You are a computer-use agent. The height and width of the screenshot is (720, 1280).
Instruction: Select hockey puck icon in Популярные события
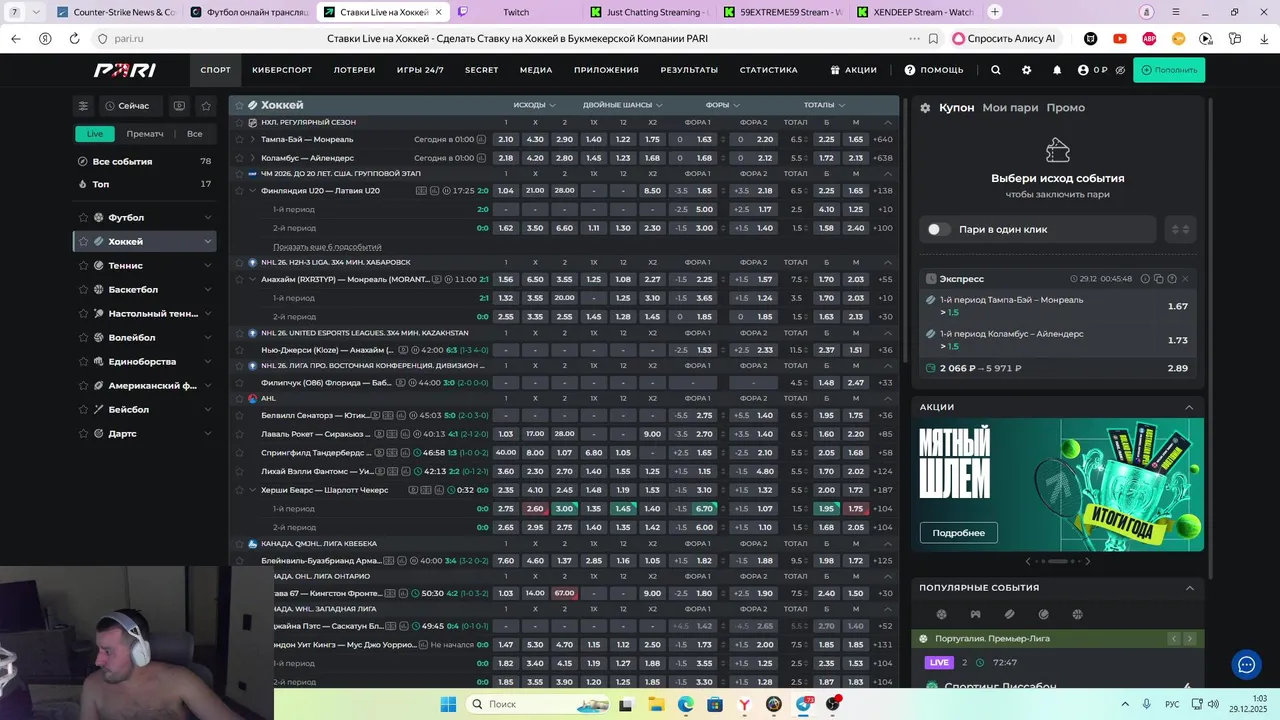click(1009, 614)
